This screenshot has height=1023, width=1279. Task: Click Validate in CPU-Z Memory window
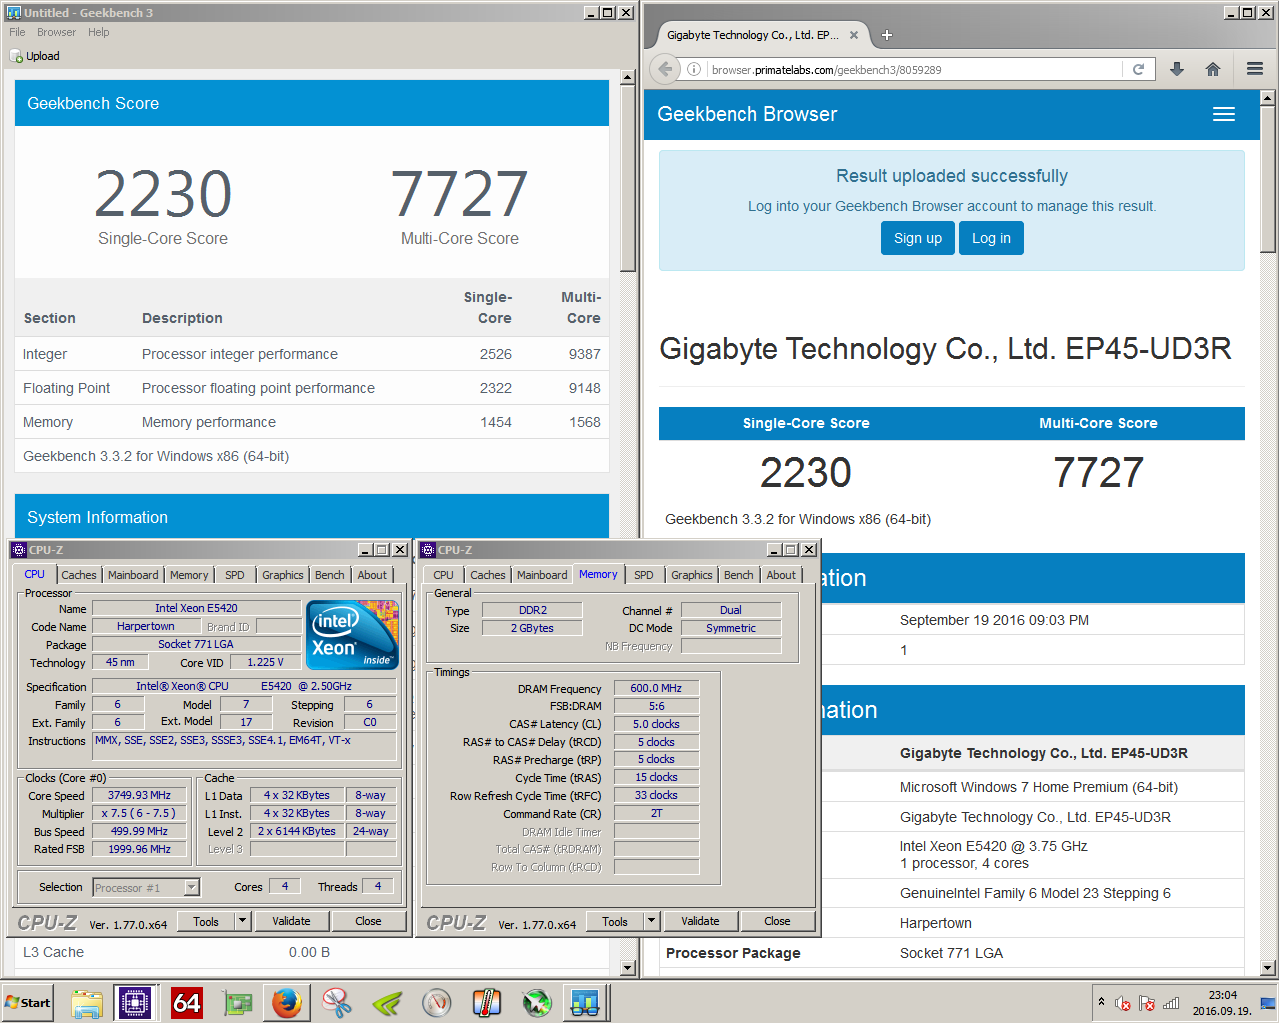coord(700,921)
